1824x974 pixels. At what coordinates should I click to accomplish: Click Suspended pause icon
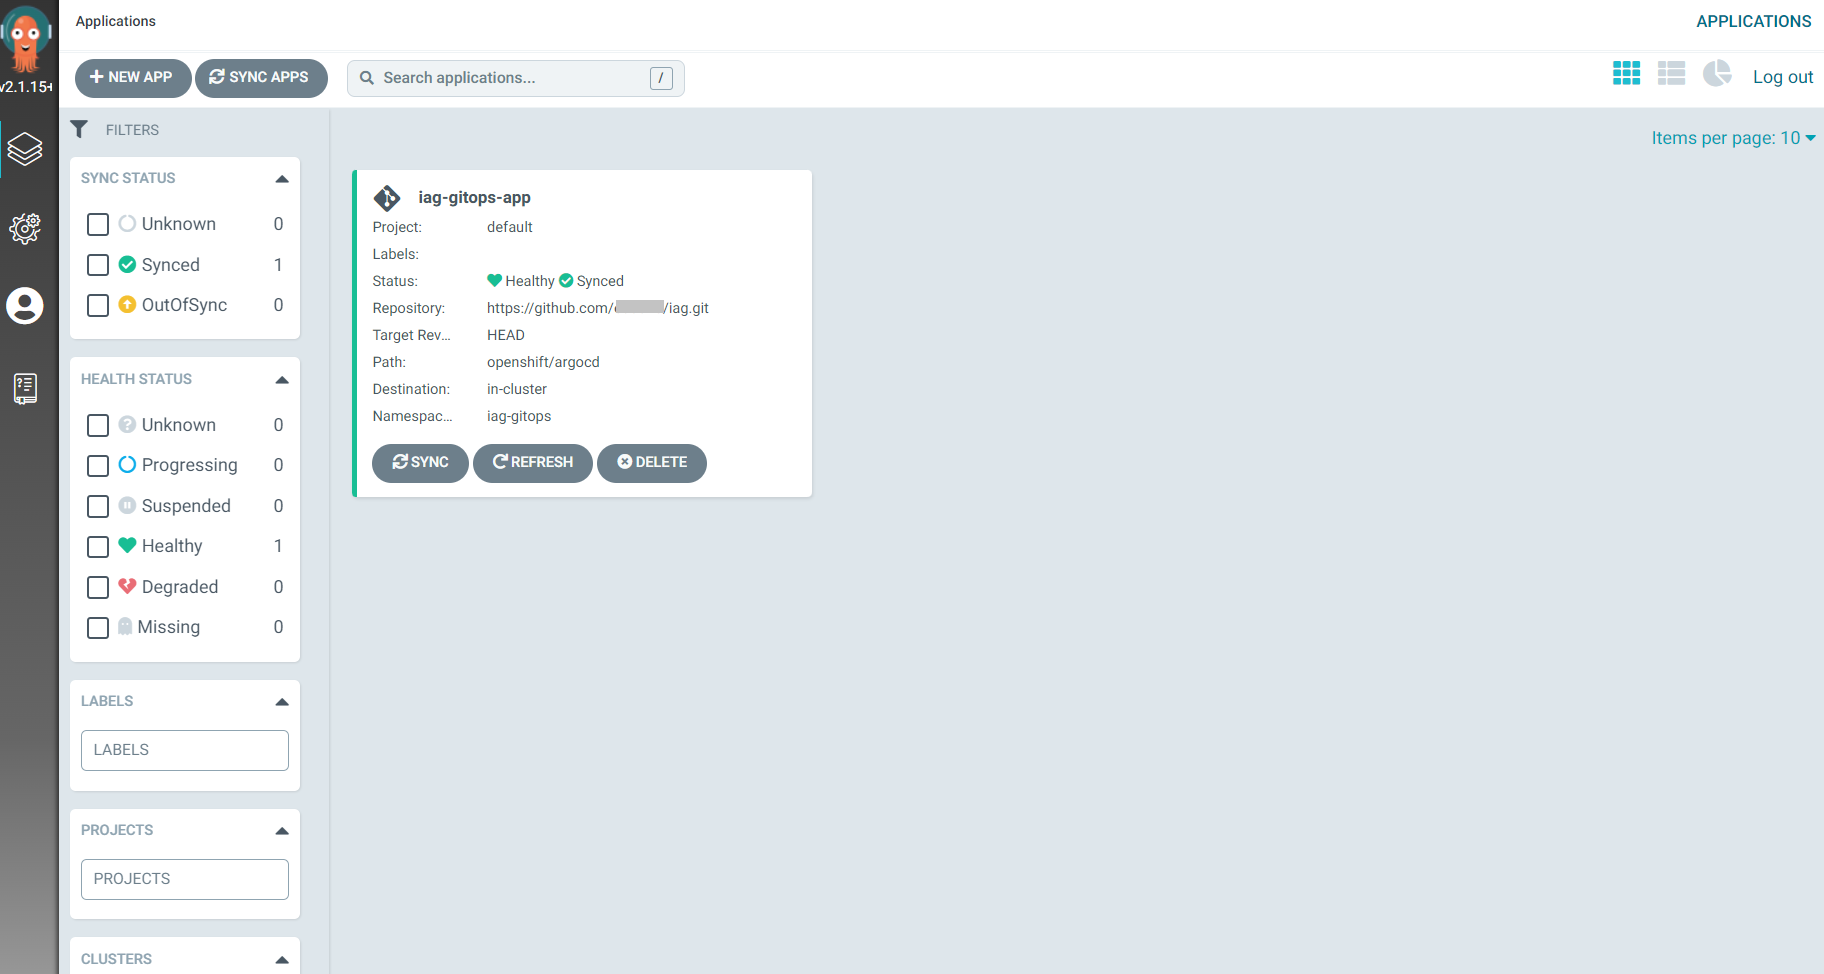pos(127,505)
